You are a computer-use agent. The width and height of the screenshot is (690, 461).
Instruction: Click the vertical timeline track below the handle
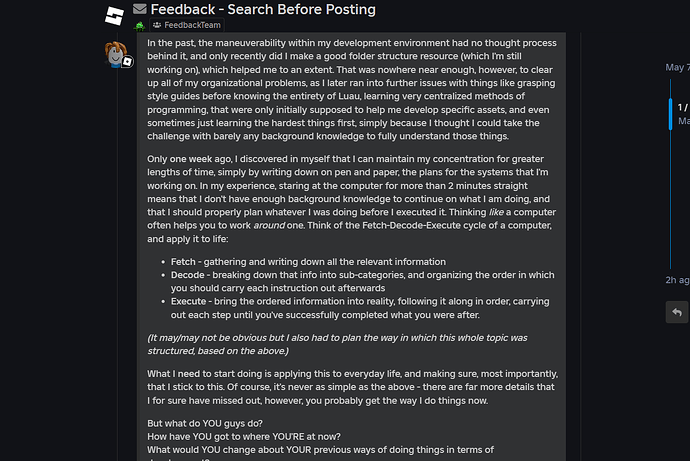coord(670,200)
